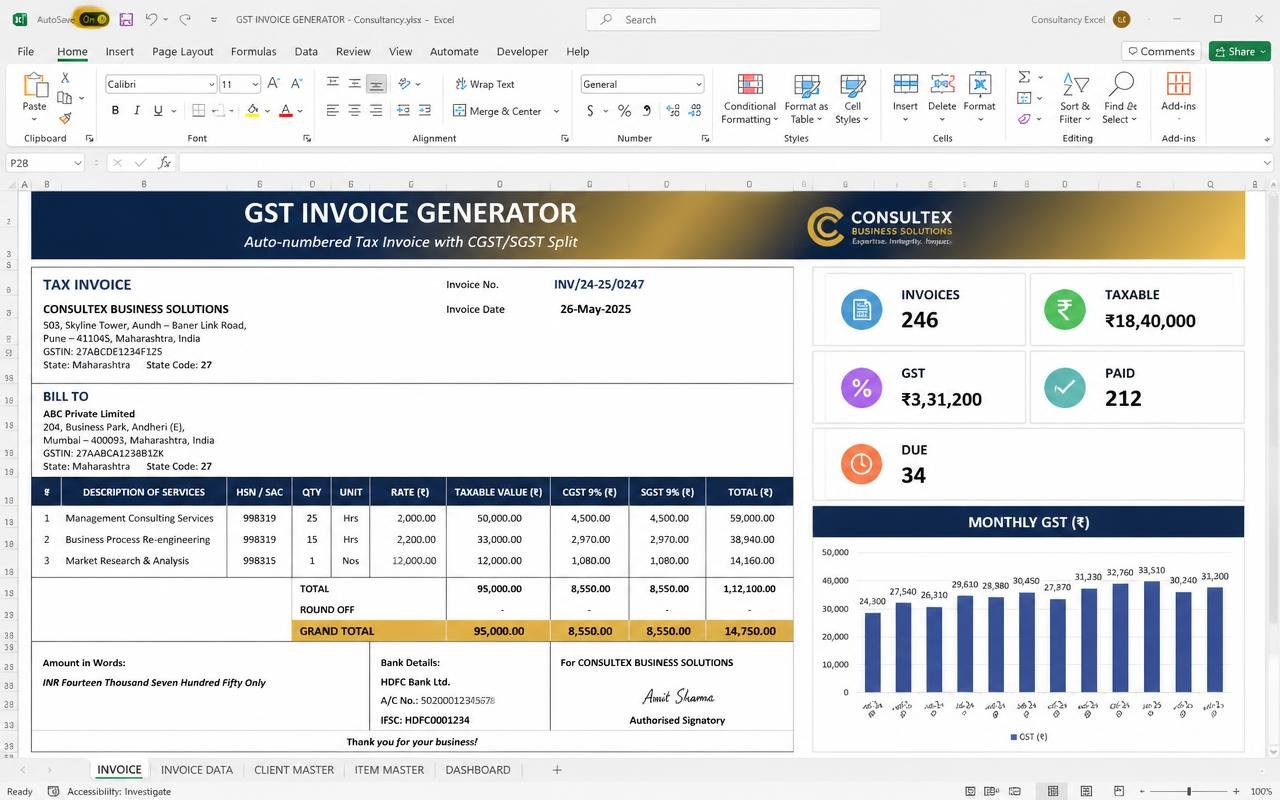
Task: Click the zoom slider in status bar
Action: [1189, 791]
